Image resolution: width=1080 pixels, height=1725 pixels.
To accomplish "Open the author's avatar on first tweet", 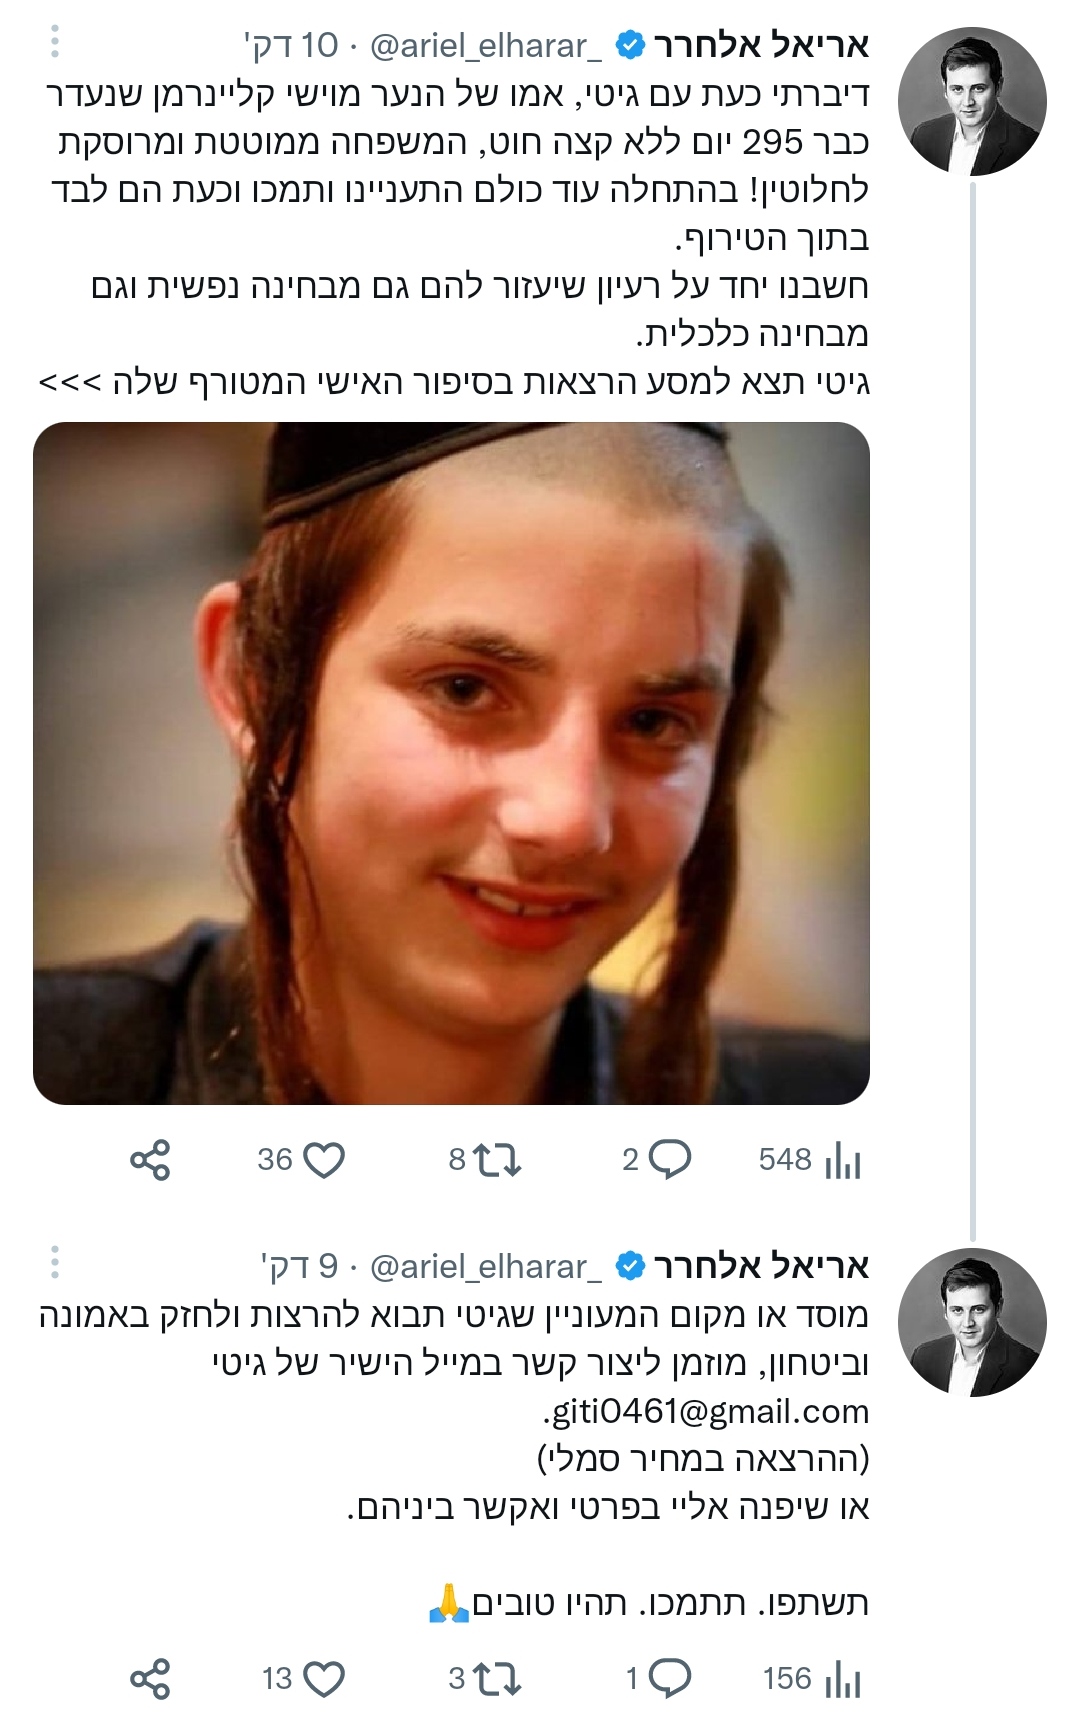I will [x=972, y=101].
